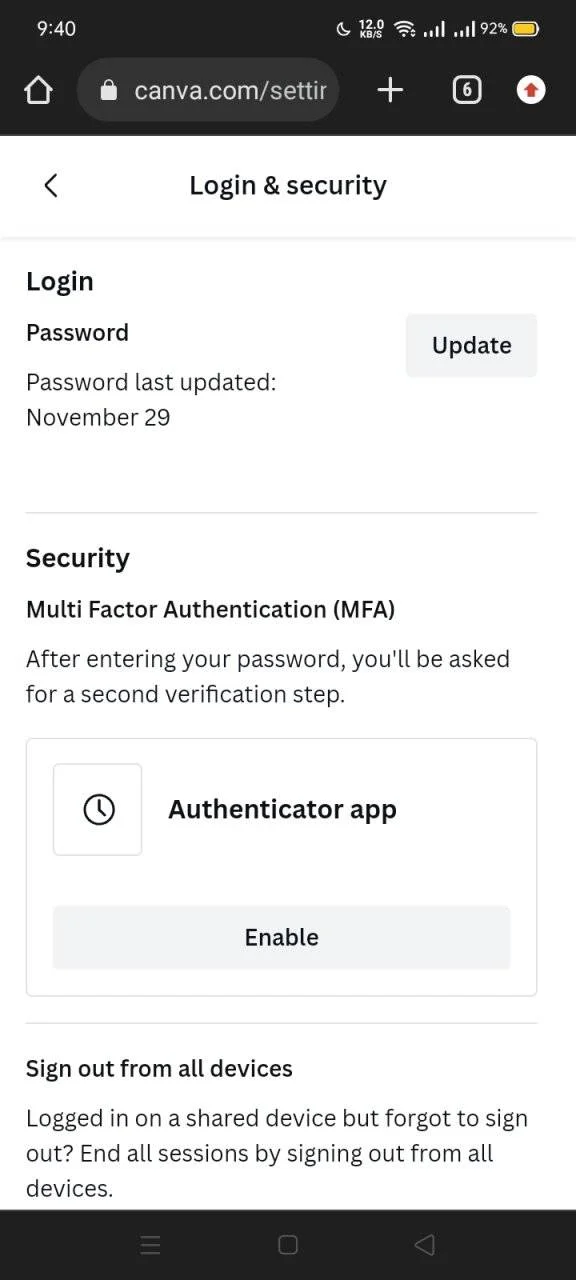Tap the do-not-disturb moon status icon

point(343,29)
